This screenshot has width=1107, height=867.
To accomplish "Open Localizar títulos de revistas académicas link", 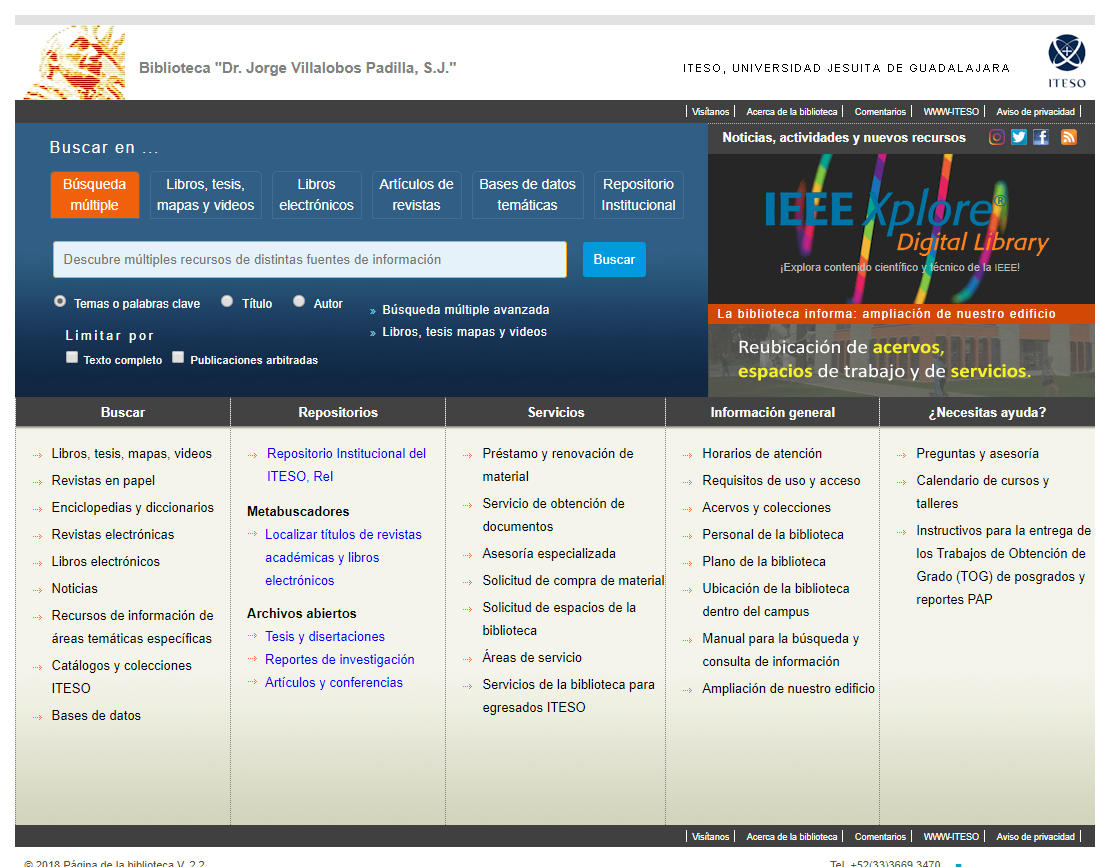I will pos(343,557).
